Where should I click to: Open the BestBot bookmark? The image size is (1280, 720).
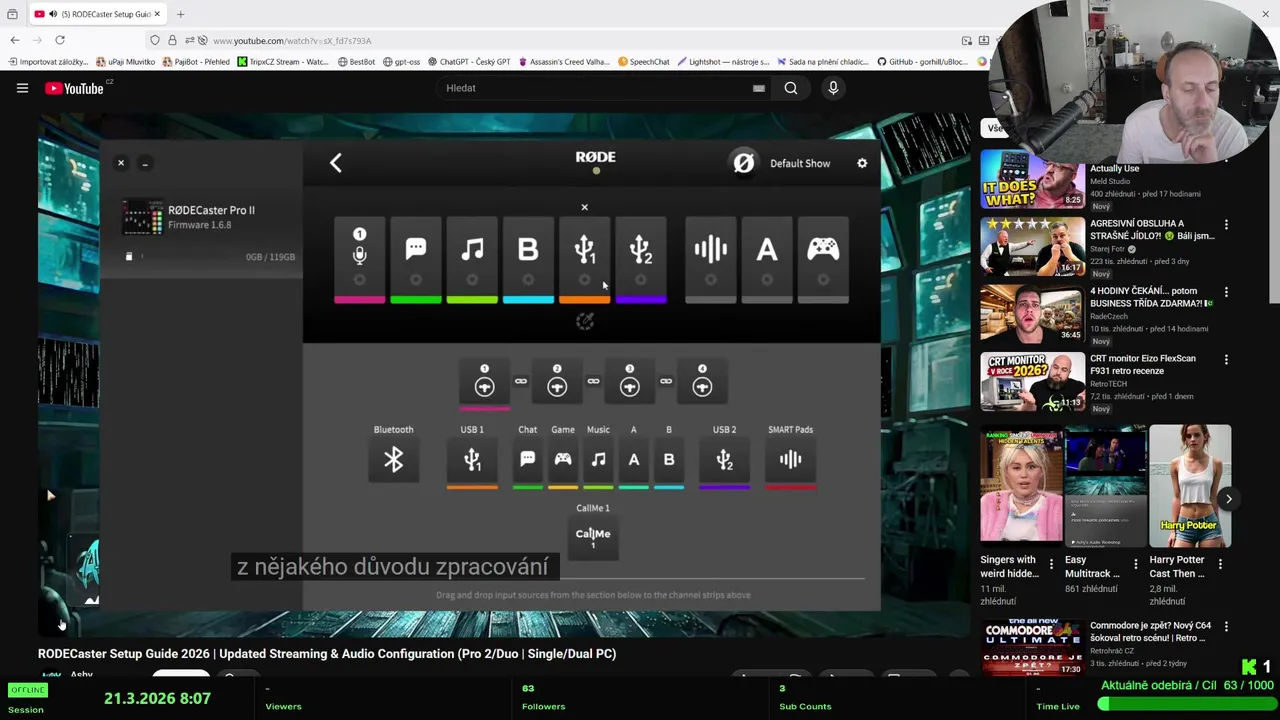tap(356, 62)
